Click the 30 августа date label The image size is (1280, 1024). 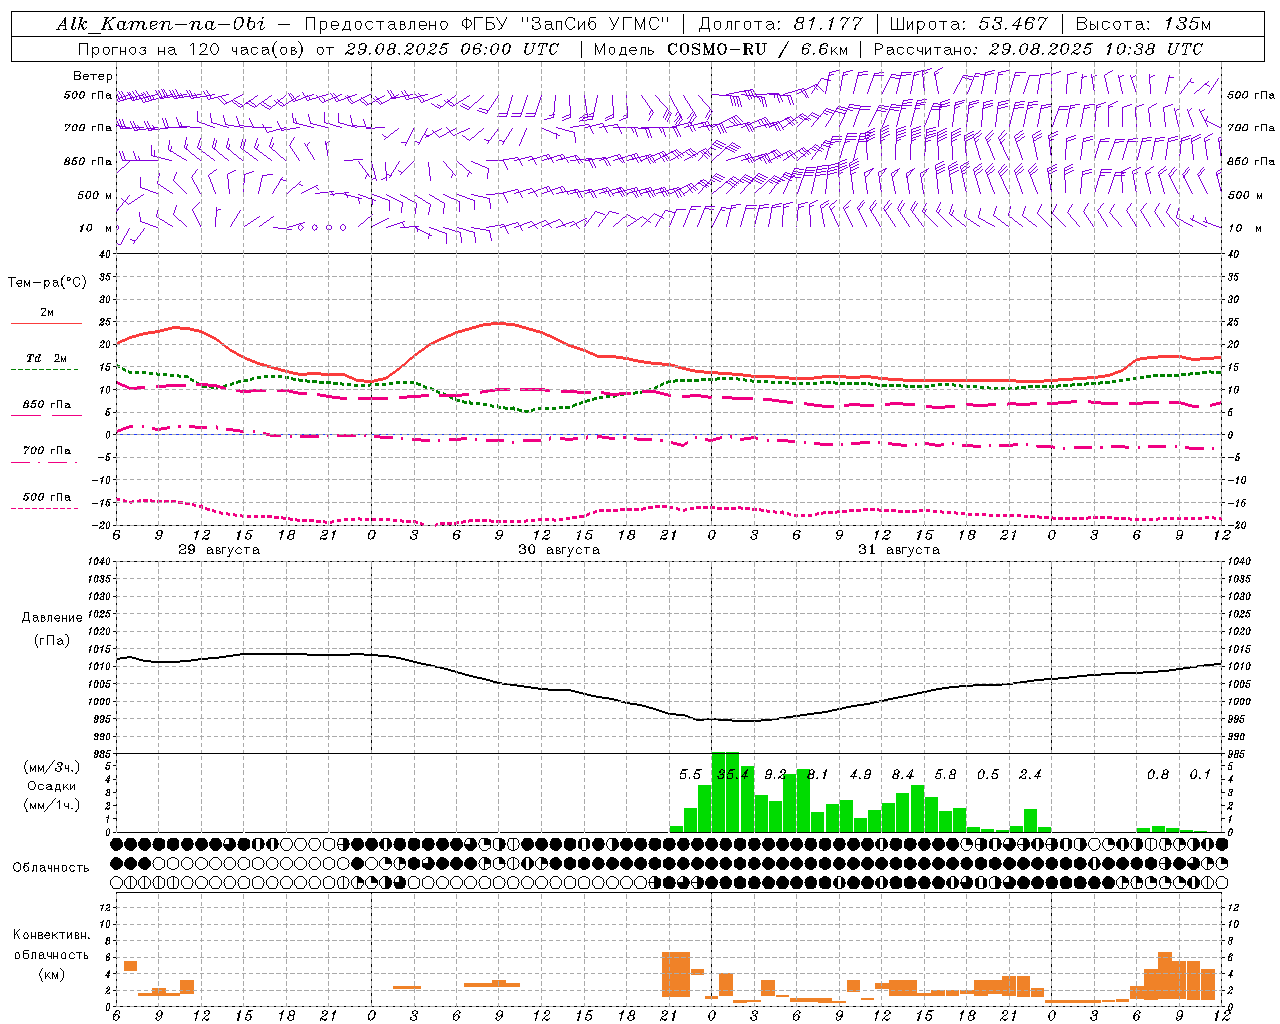tap(559, 550)
